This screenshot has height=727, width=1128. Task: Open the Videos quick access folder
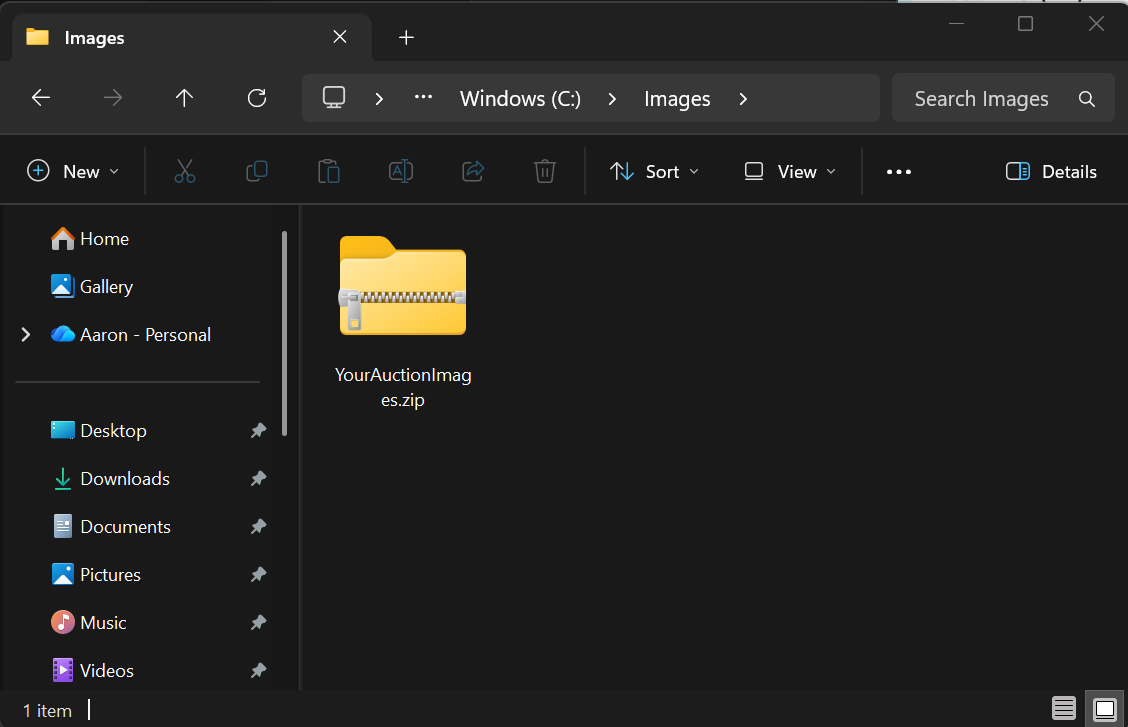[x=92, y=670]
